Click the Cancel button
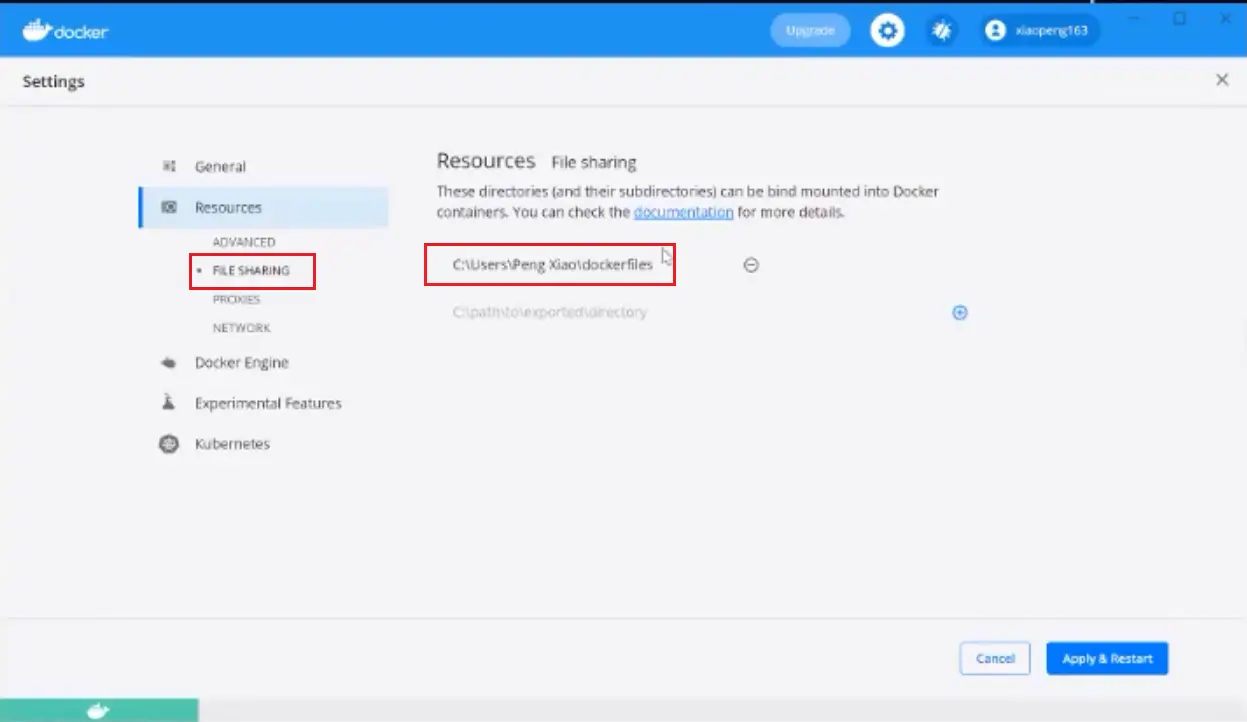This screenshot has width=1247, height=722. point(995,658)
